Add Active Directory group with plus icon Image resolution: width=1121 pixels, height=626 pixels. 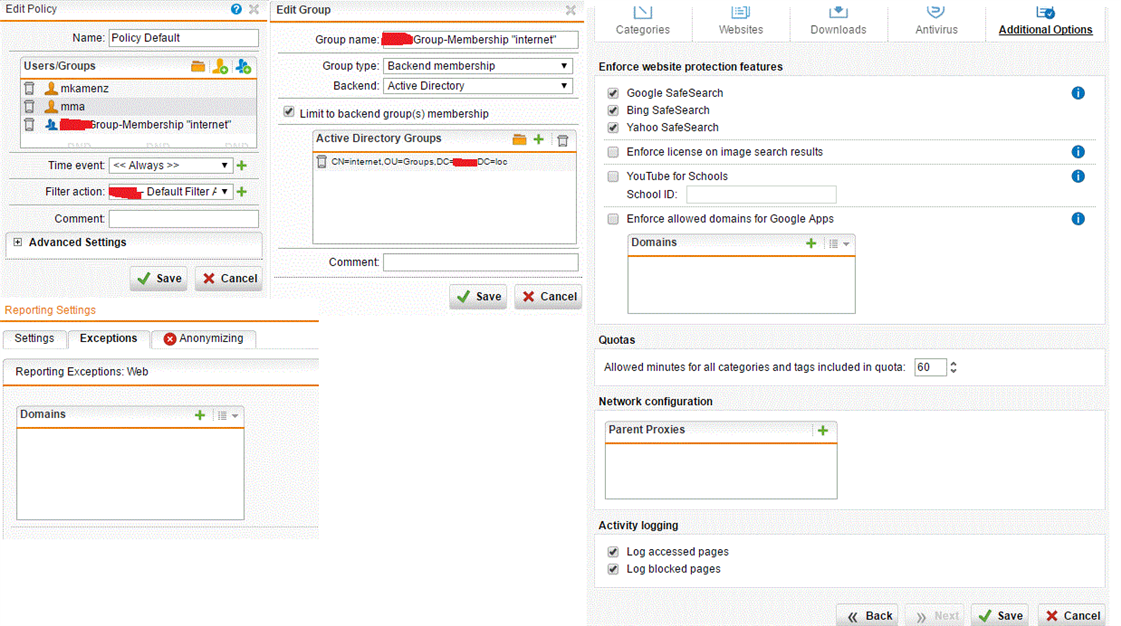coord(538,139)
